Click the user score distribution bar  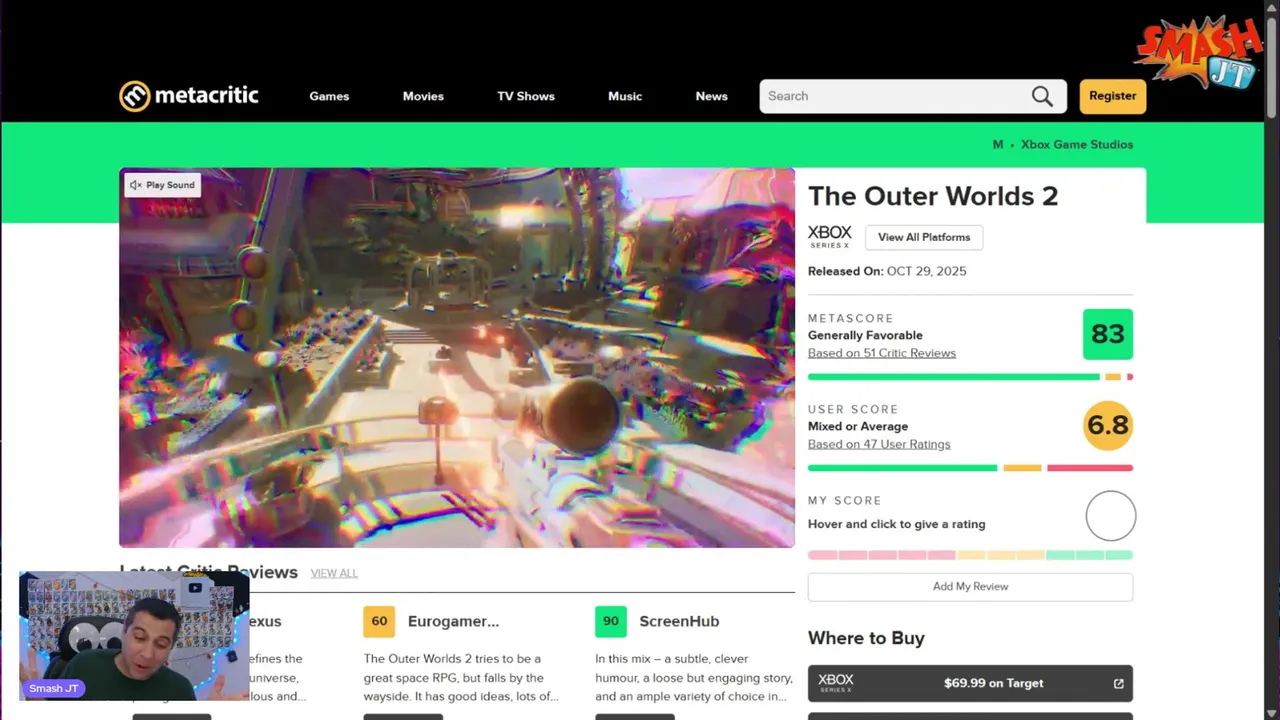pos(970,468)
